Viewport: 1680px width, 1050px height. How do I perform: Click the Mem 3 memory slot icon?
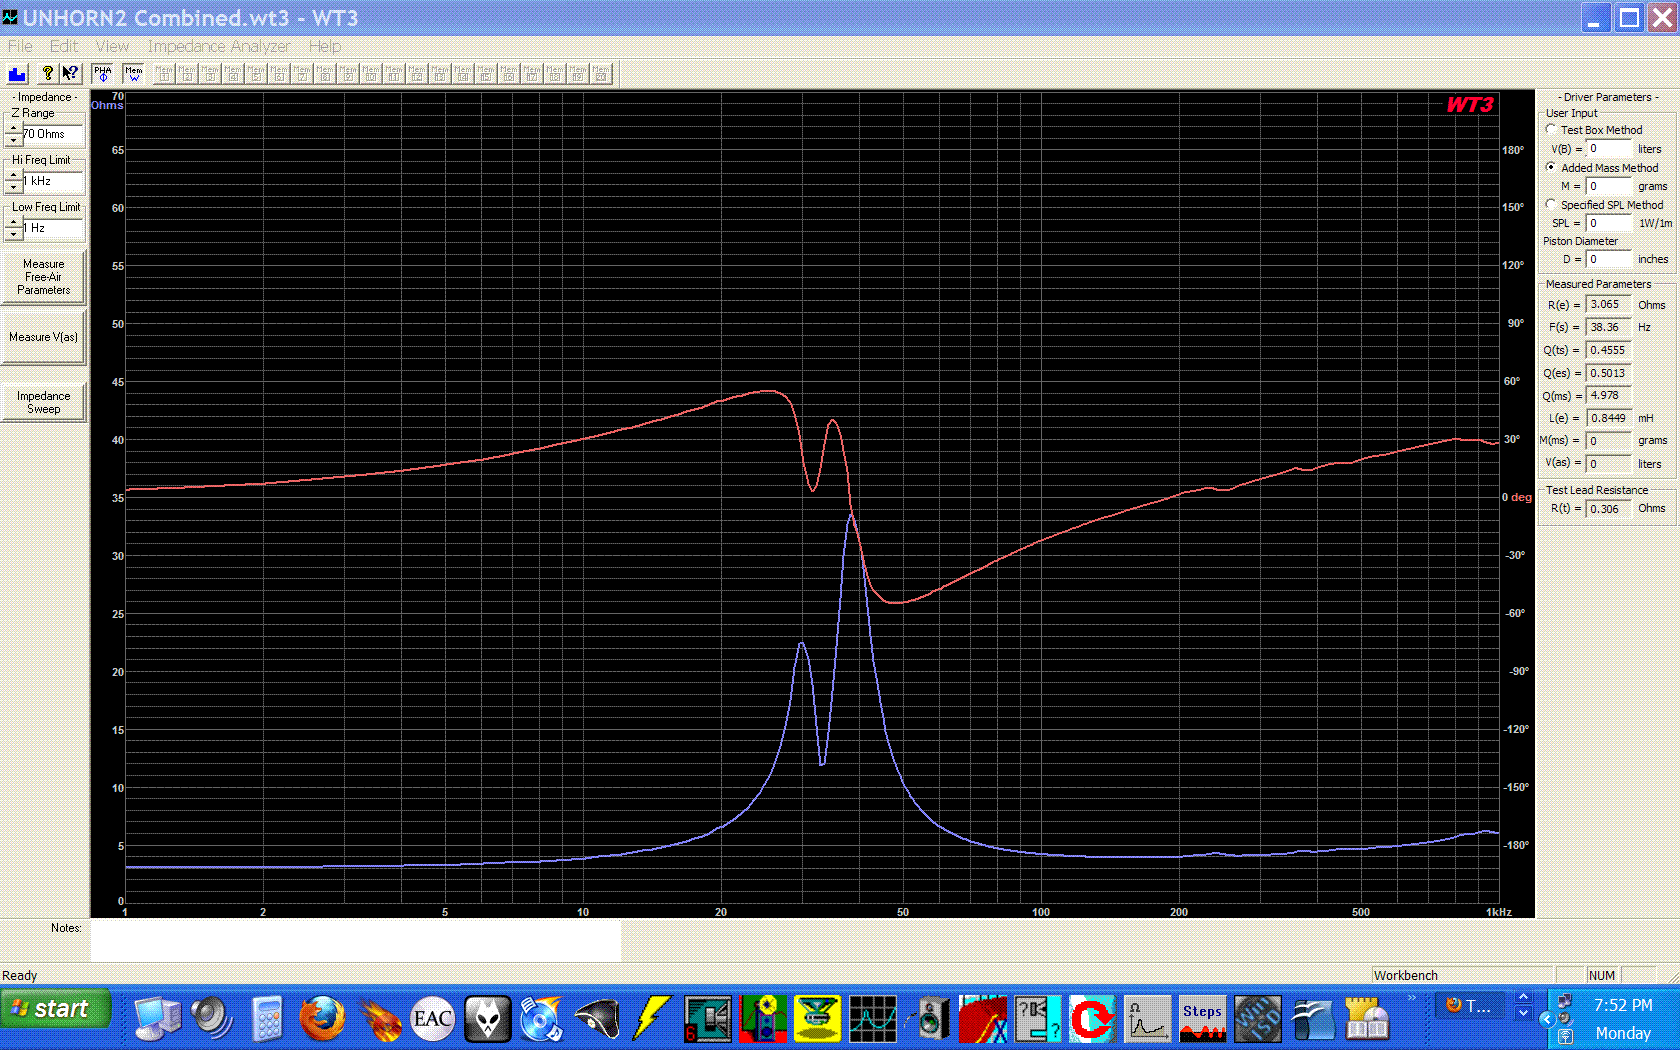(210, 74)
